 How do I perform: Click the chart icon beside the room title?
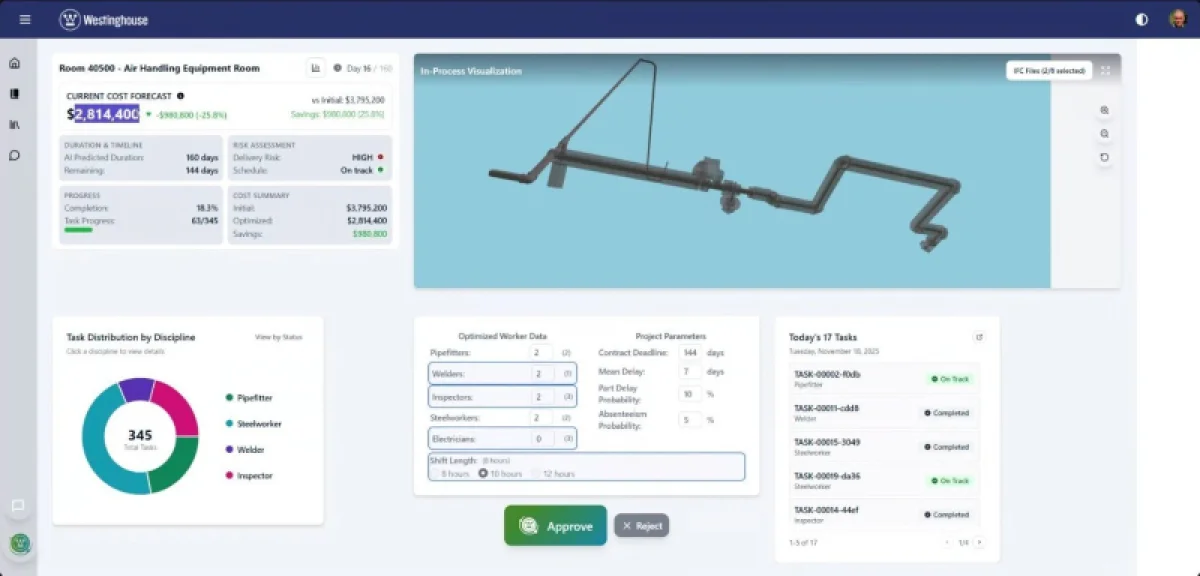click(x=316, y=68)
